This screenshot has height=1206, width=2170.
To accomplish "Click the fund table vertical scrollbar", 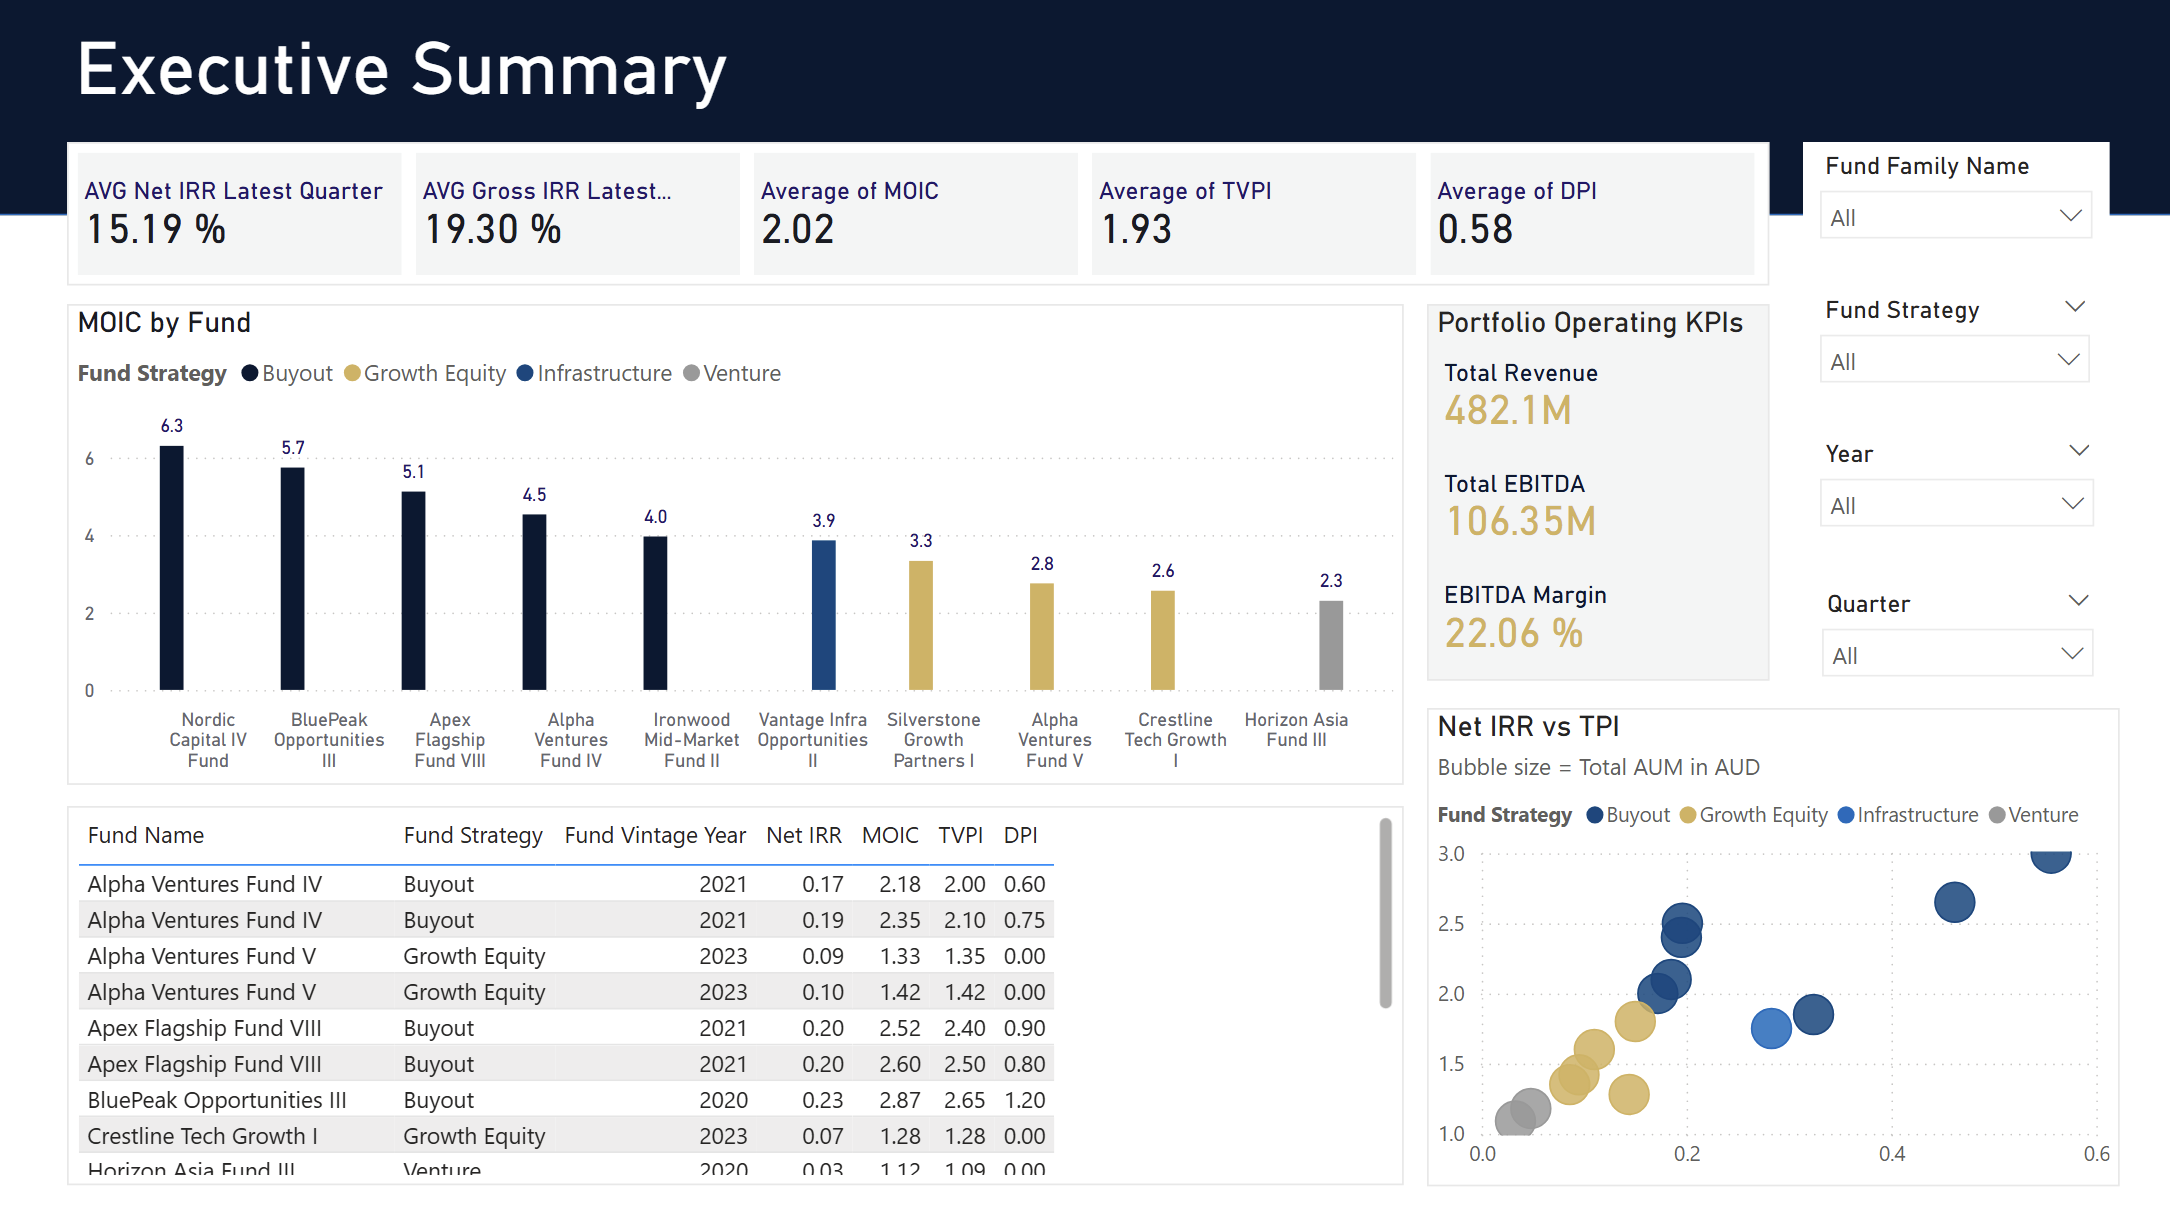I will pos(1385,913).
